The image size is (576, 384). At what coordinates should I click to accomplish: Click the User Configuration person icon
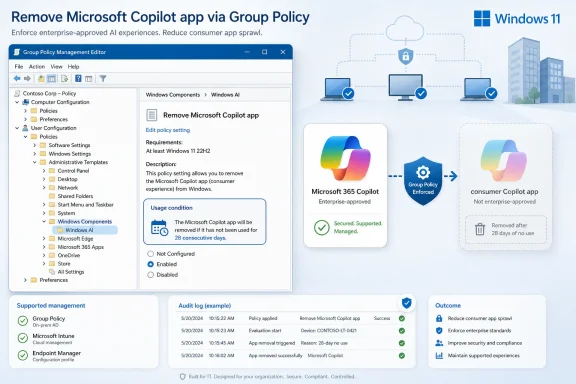tap(25, 128)
